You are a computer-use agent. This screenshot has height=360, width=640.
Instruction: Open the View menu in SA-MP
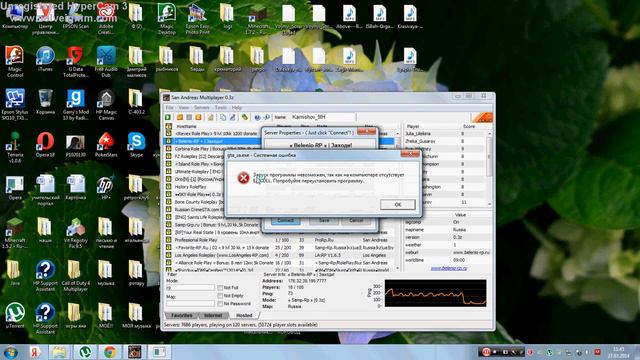[x=184, y=108]
